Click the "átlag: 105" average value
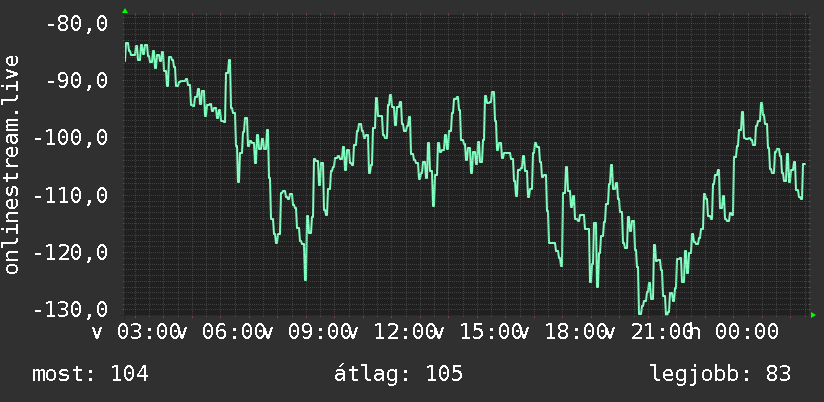 point(398,373)
